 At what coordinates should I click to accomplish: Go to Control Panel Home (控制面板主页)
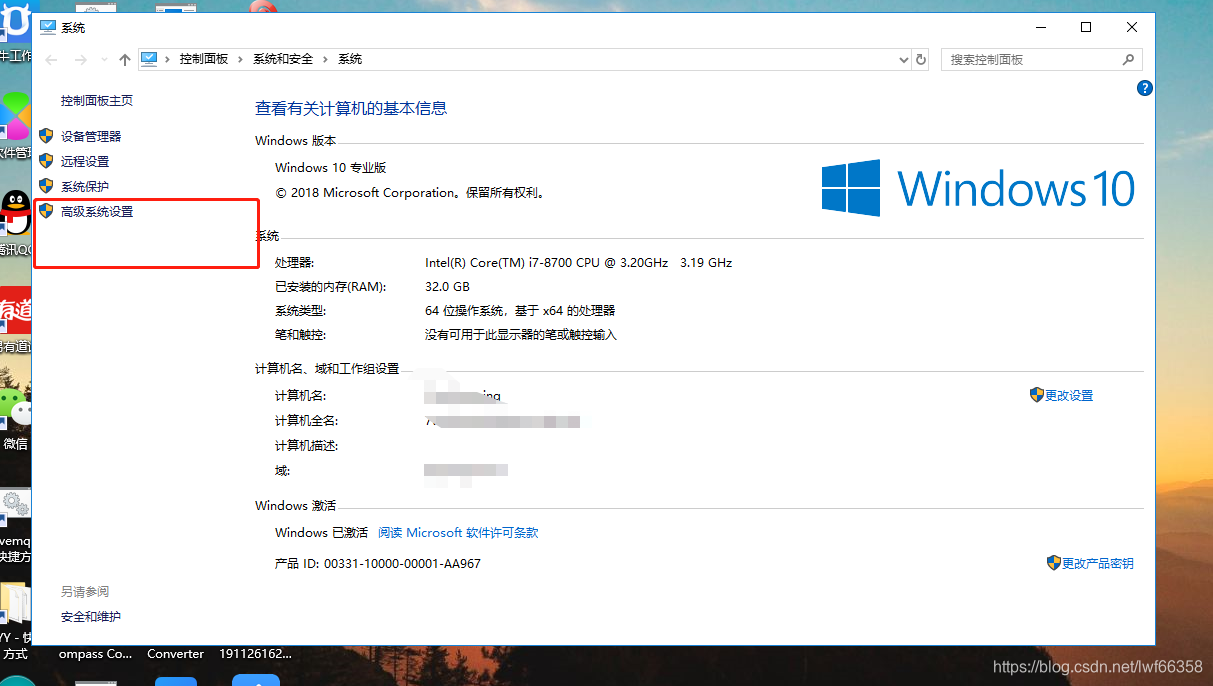(97, 101)
